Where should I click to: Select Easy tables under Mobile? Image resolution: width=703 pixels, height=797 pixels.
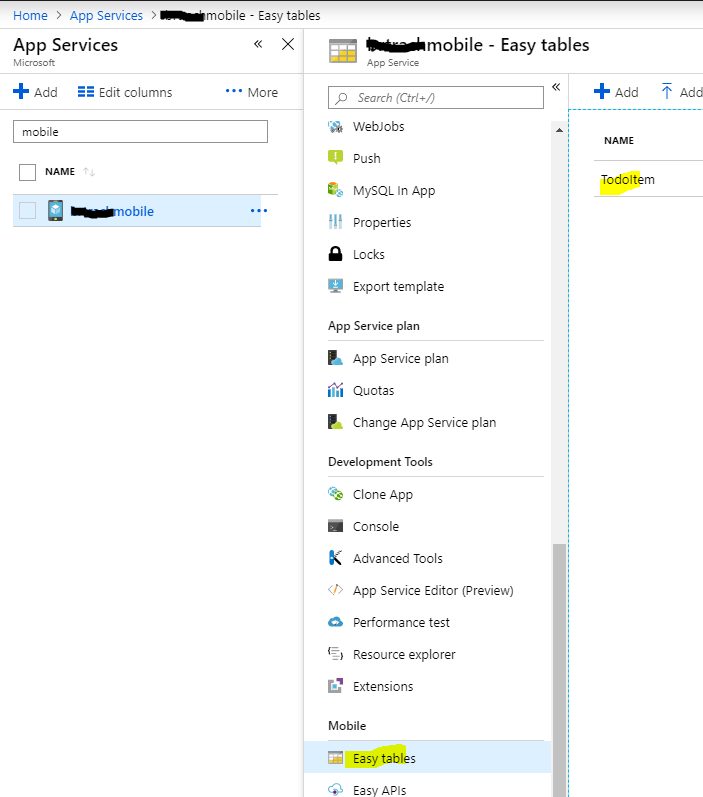[x=427, y=758]
